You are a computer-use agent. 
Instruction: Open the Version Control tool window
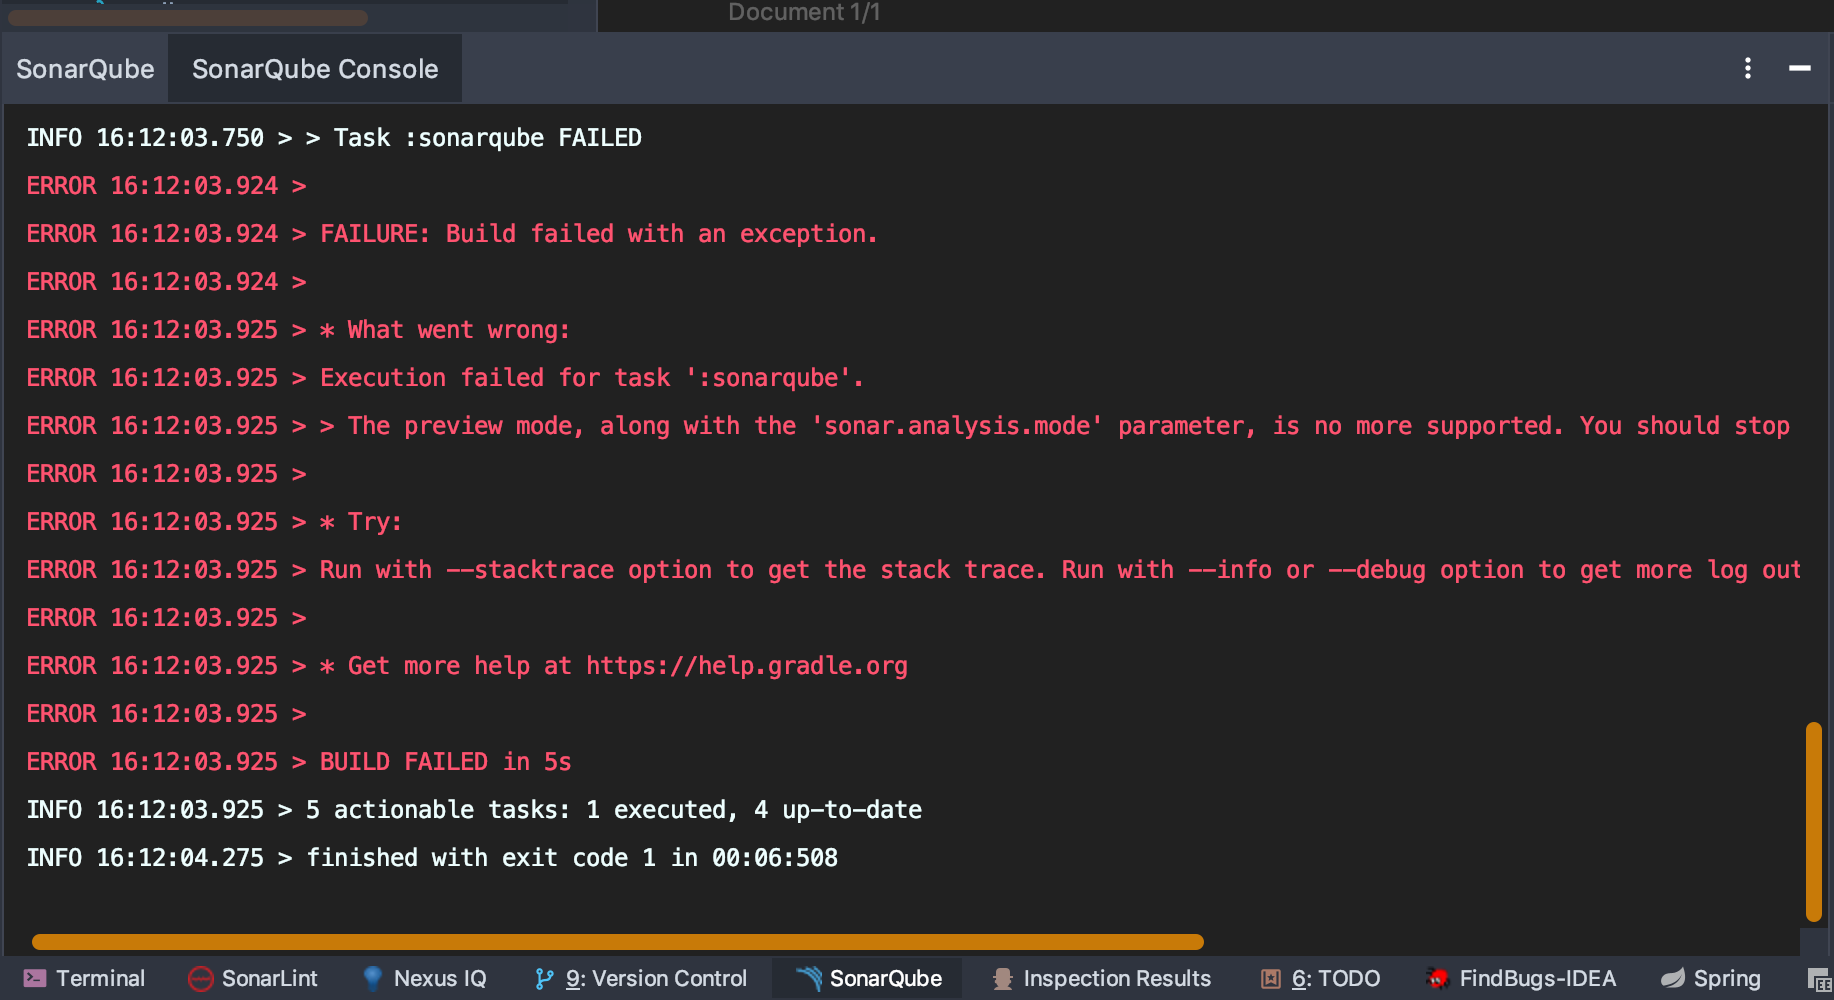point(640,978)
